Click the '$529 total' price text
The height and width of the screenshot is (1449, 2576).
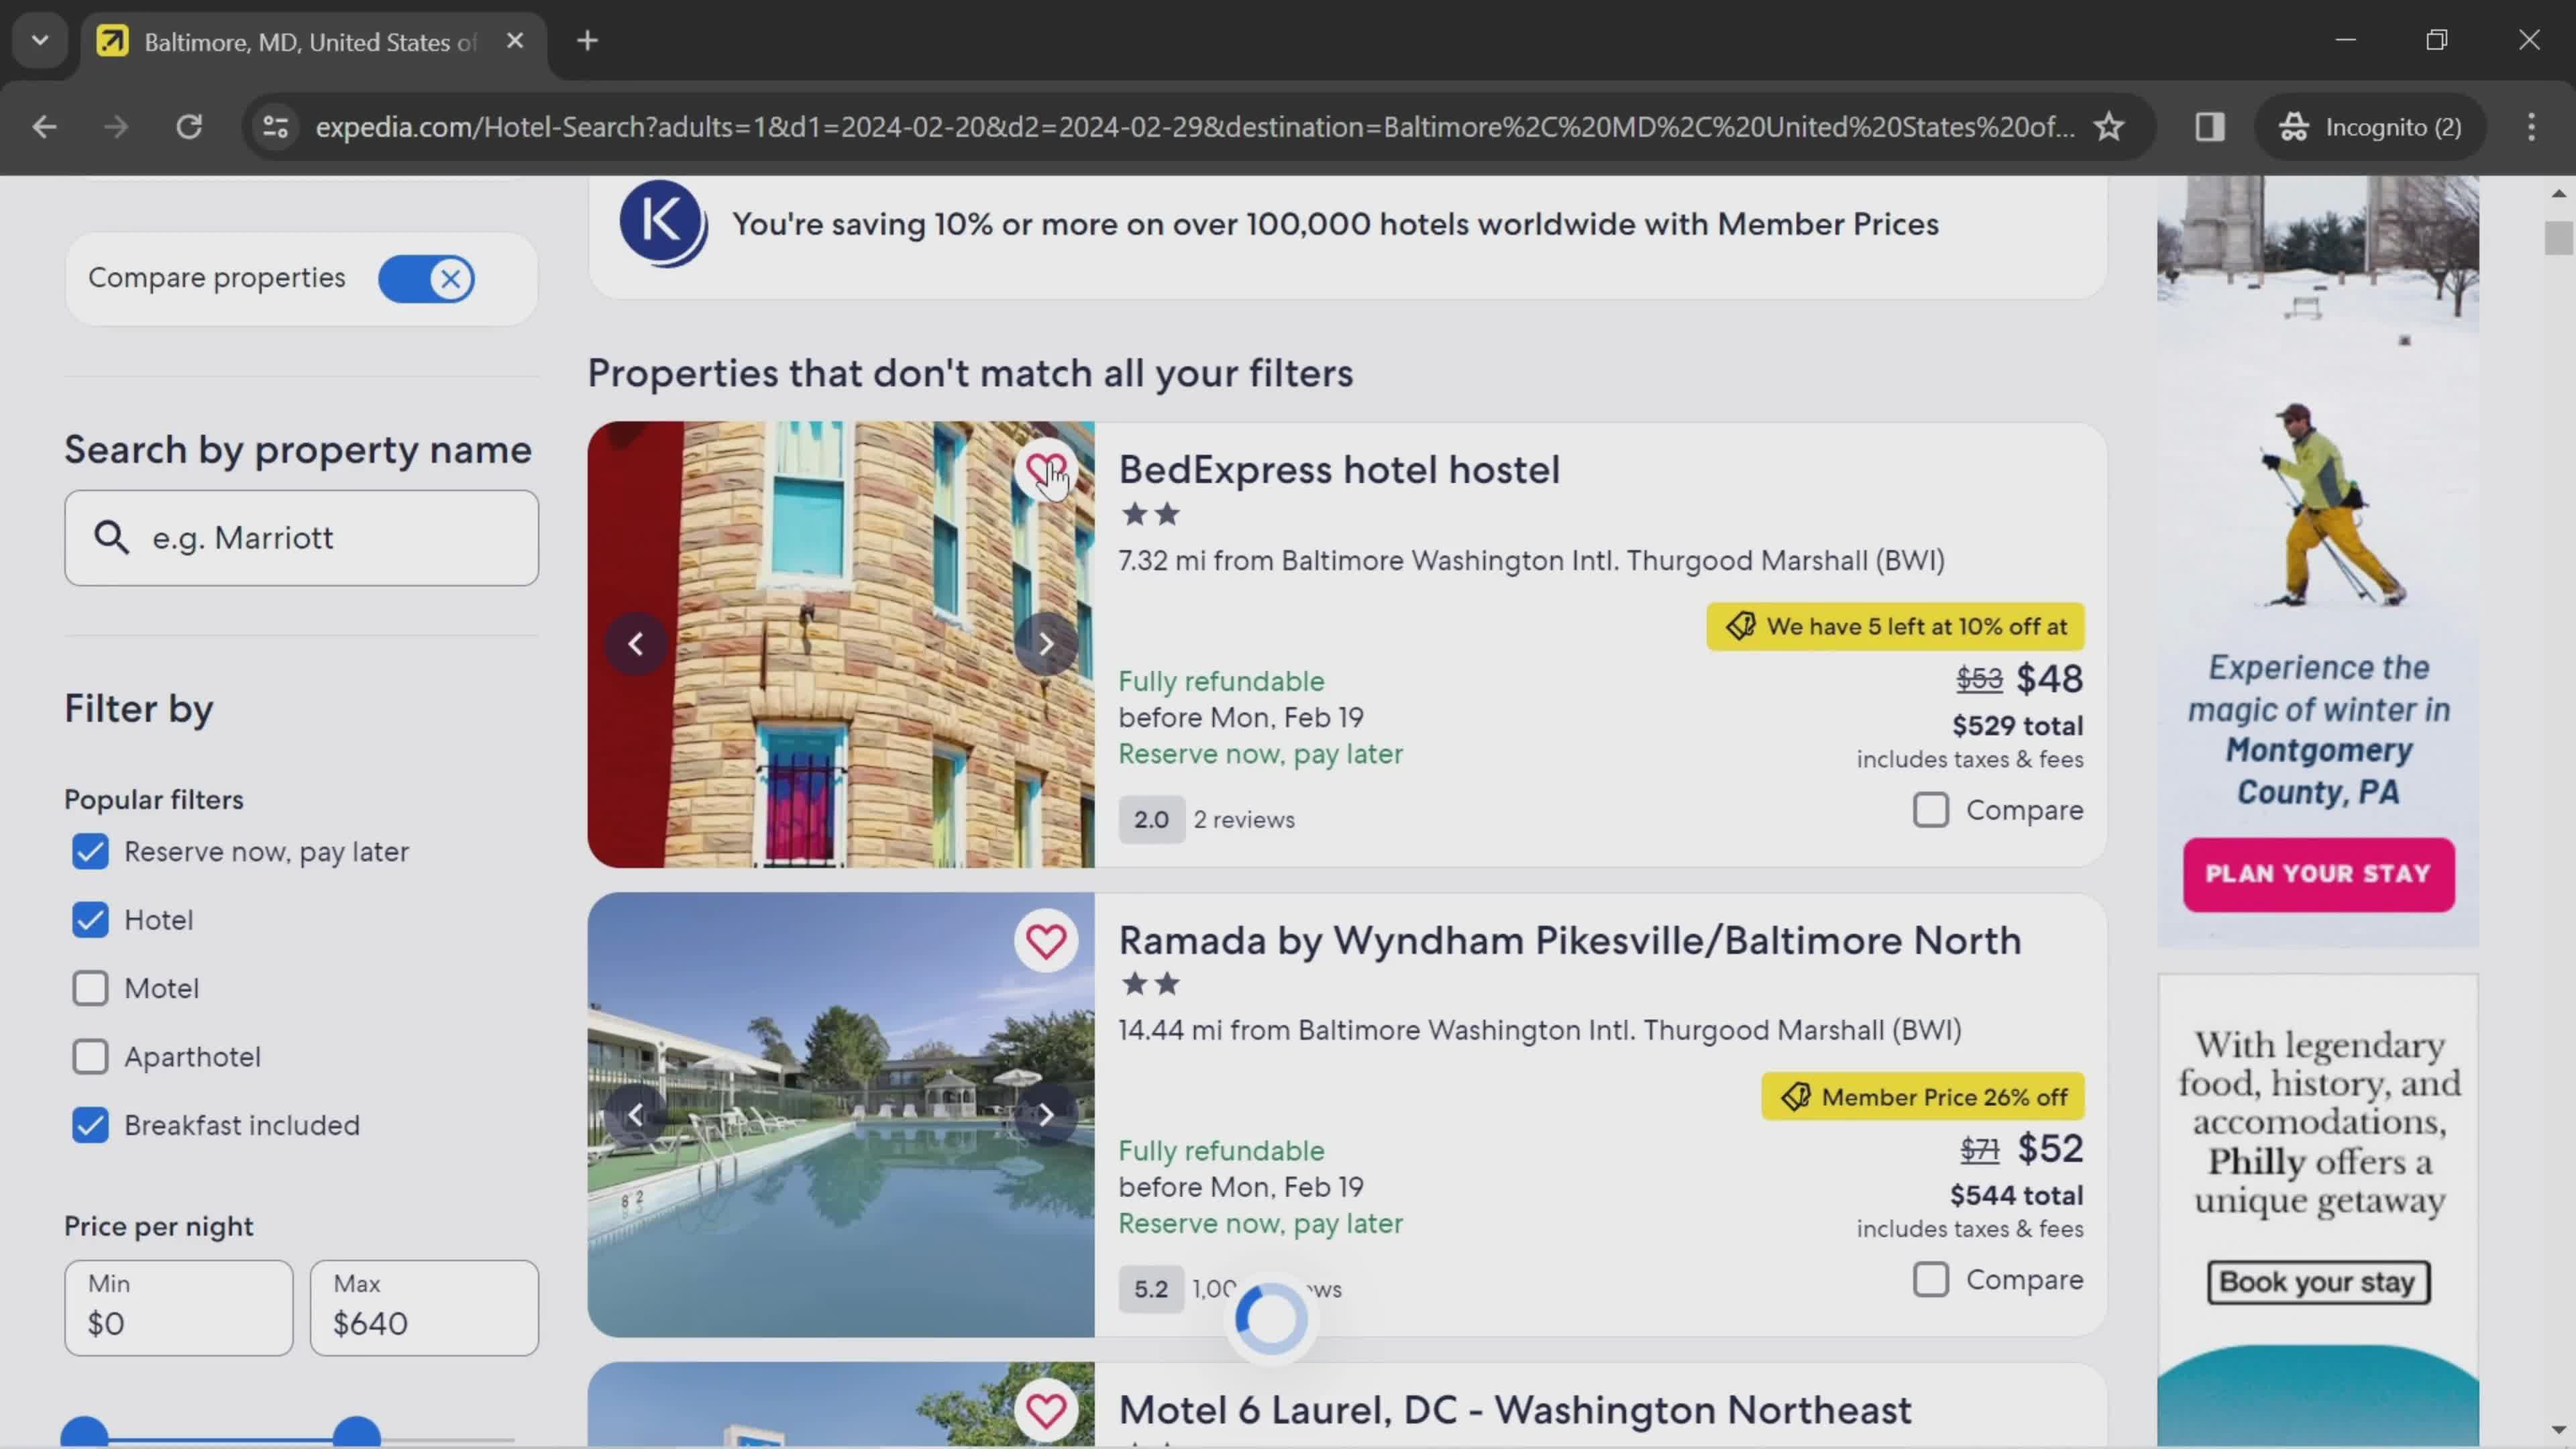2018,726
